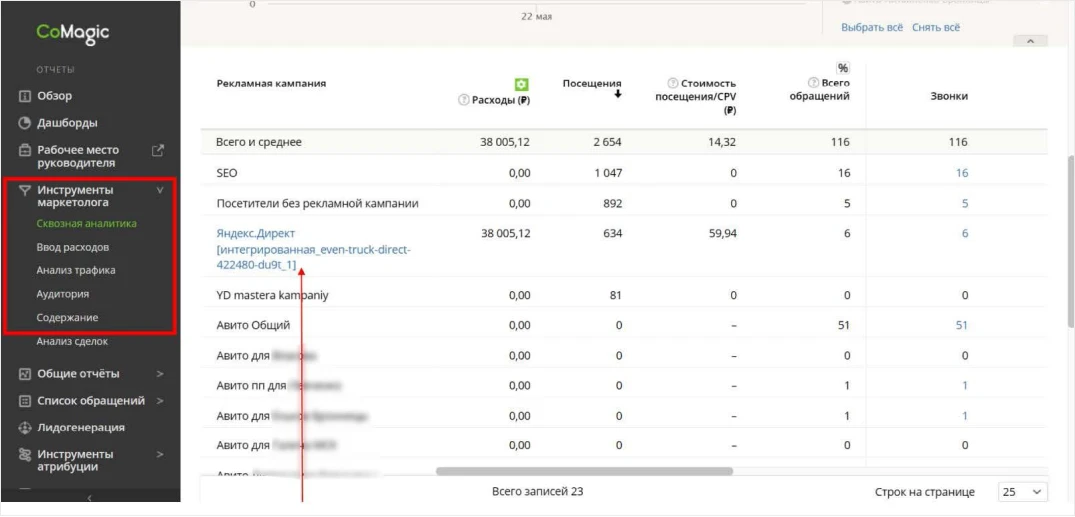Click help icon next to Стоимость посещения/CPV
Screen dimensions: 1075x517
673,84
